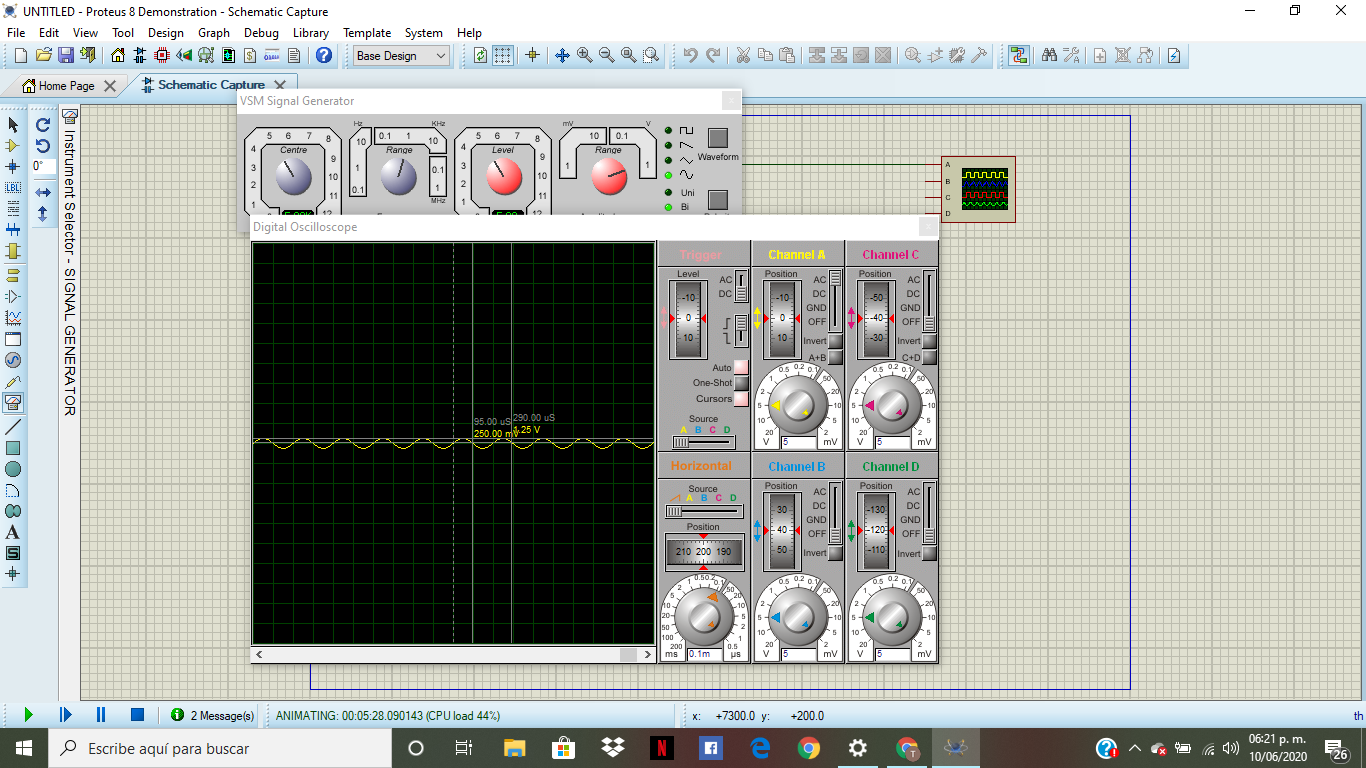Toggle the grid display icon

click(x=503, y=56)
